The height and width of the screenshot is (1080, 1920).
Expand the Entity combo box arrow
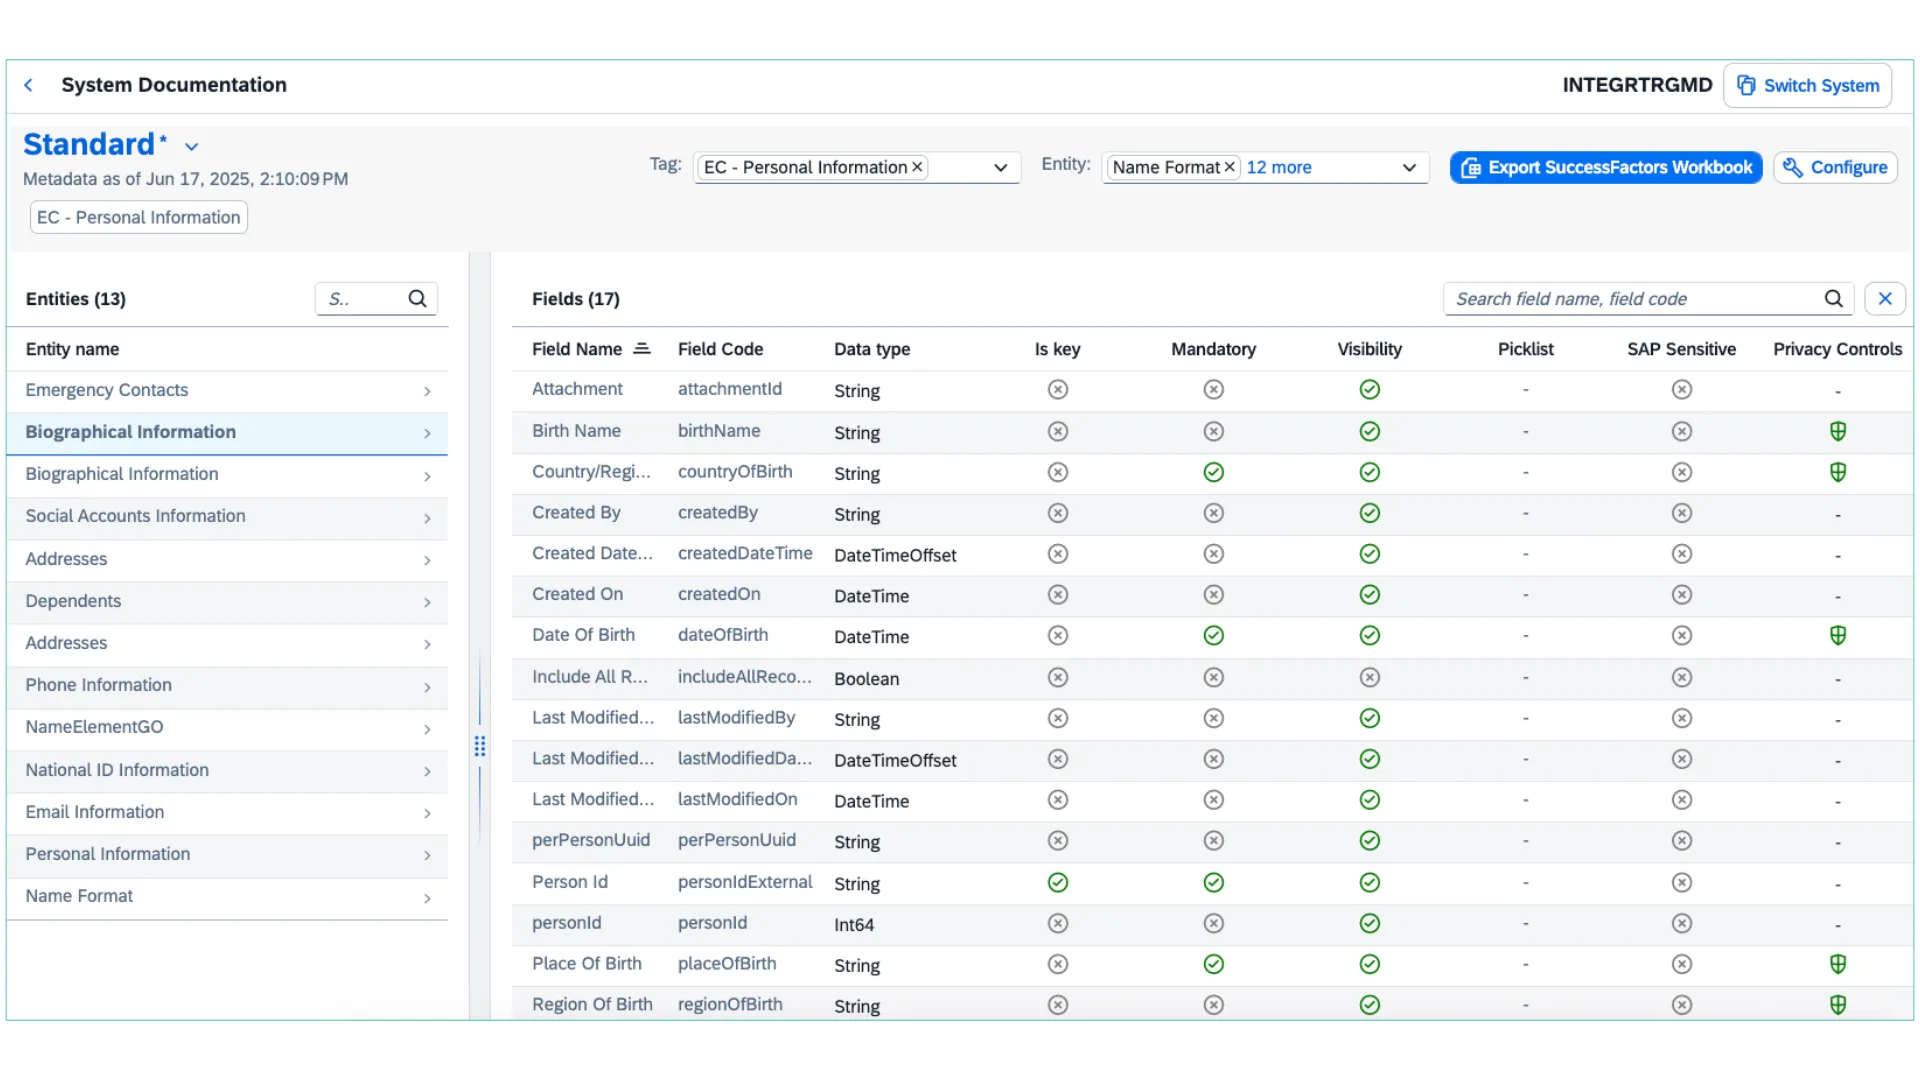tap(1409, 168)
